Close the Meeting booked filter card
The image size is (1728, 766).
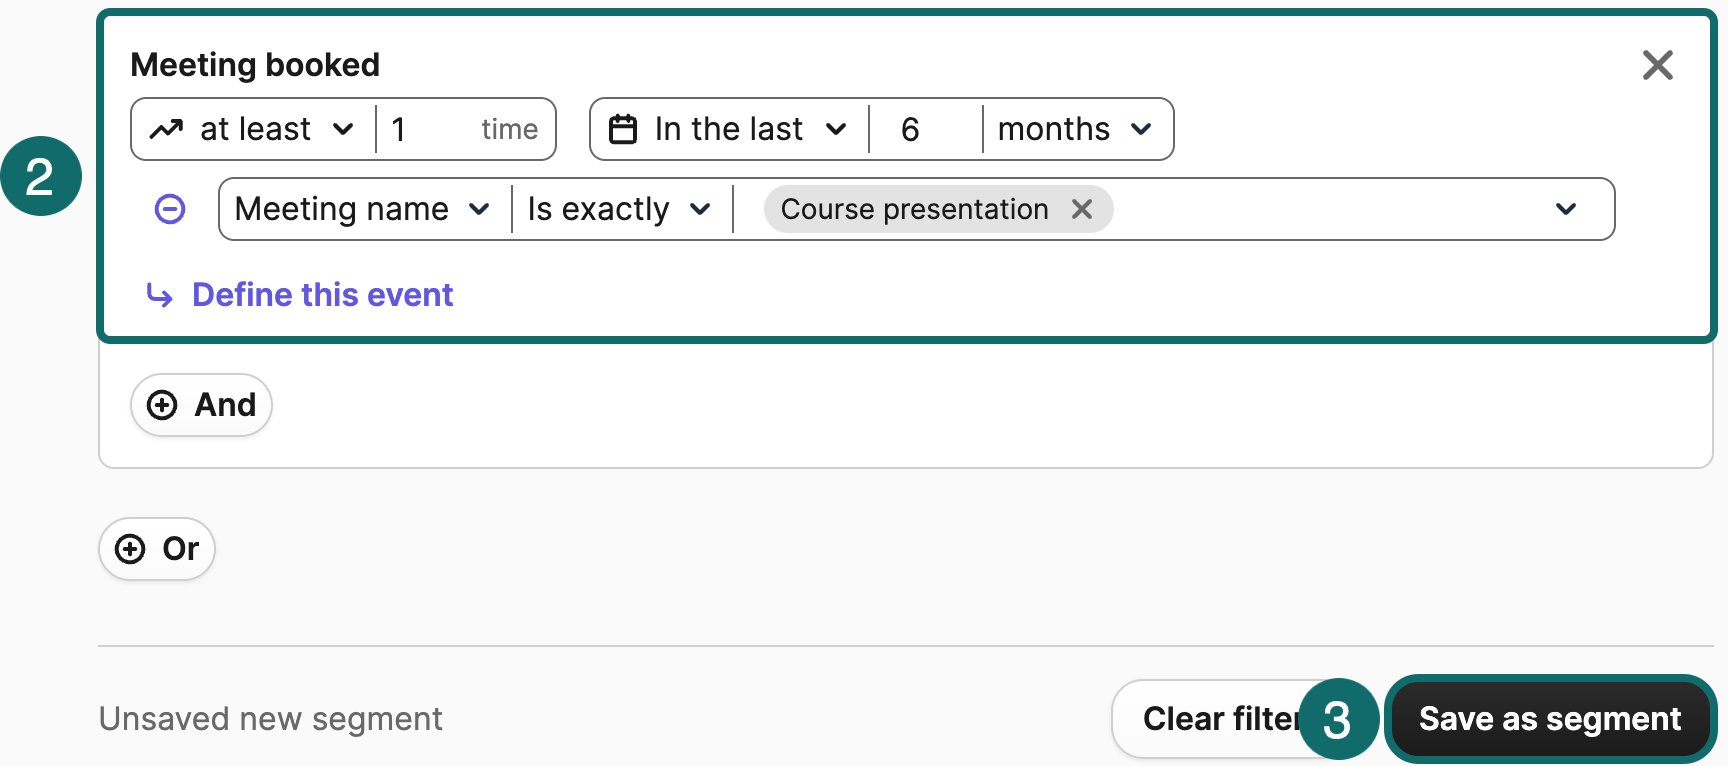1657,65
